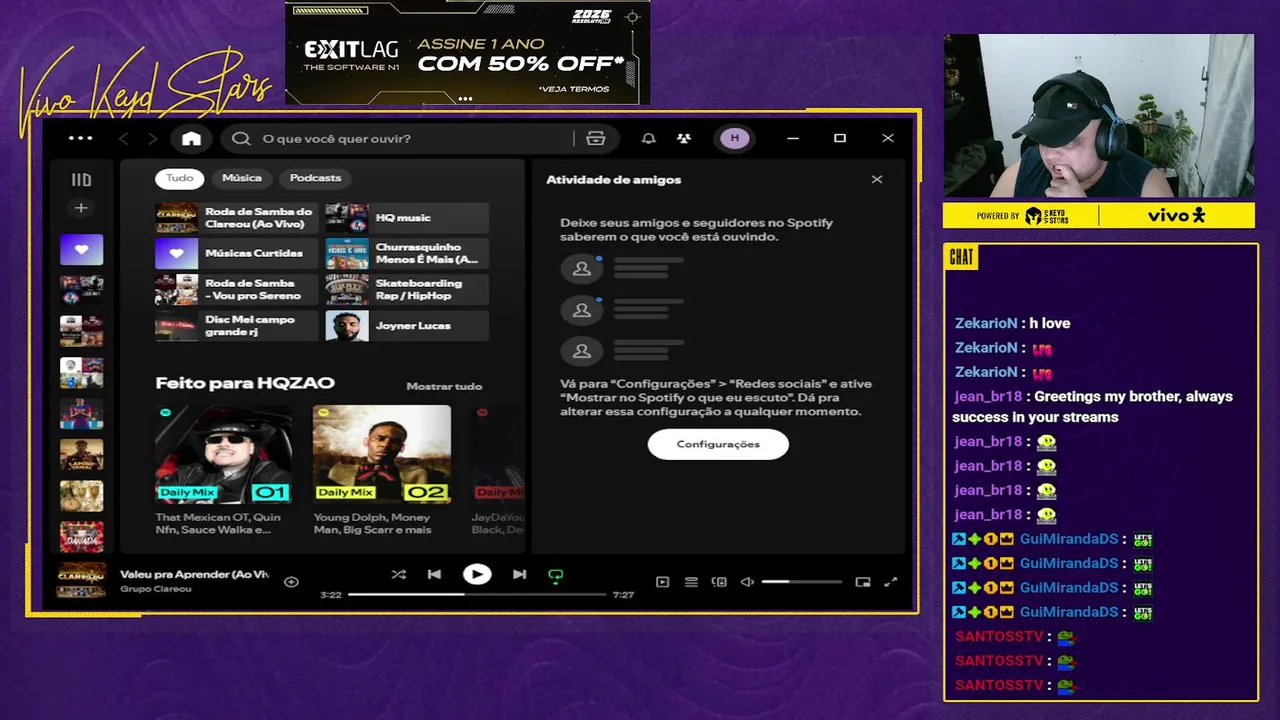Open the Spotify three-dots menu
Image resolution: width=1280 pixels, height=720 pixels.
(80, 138)
